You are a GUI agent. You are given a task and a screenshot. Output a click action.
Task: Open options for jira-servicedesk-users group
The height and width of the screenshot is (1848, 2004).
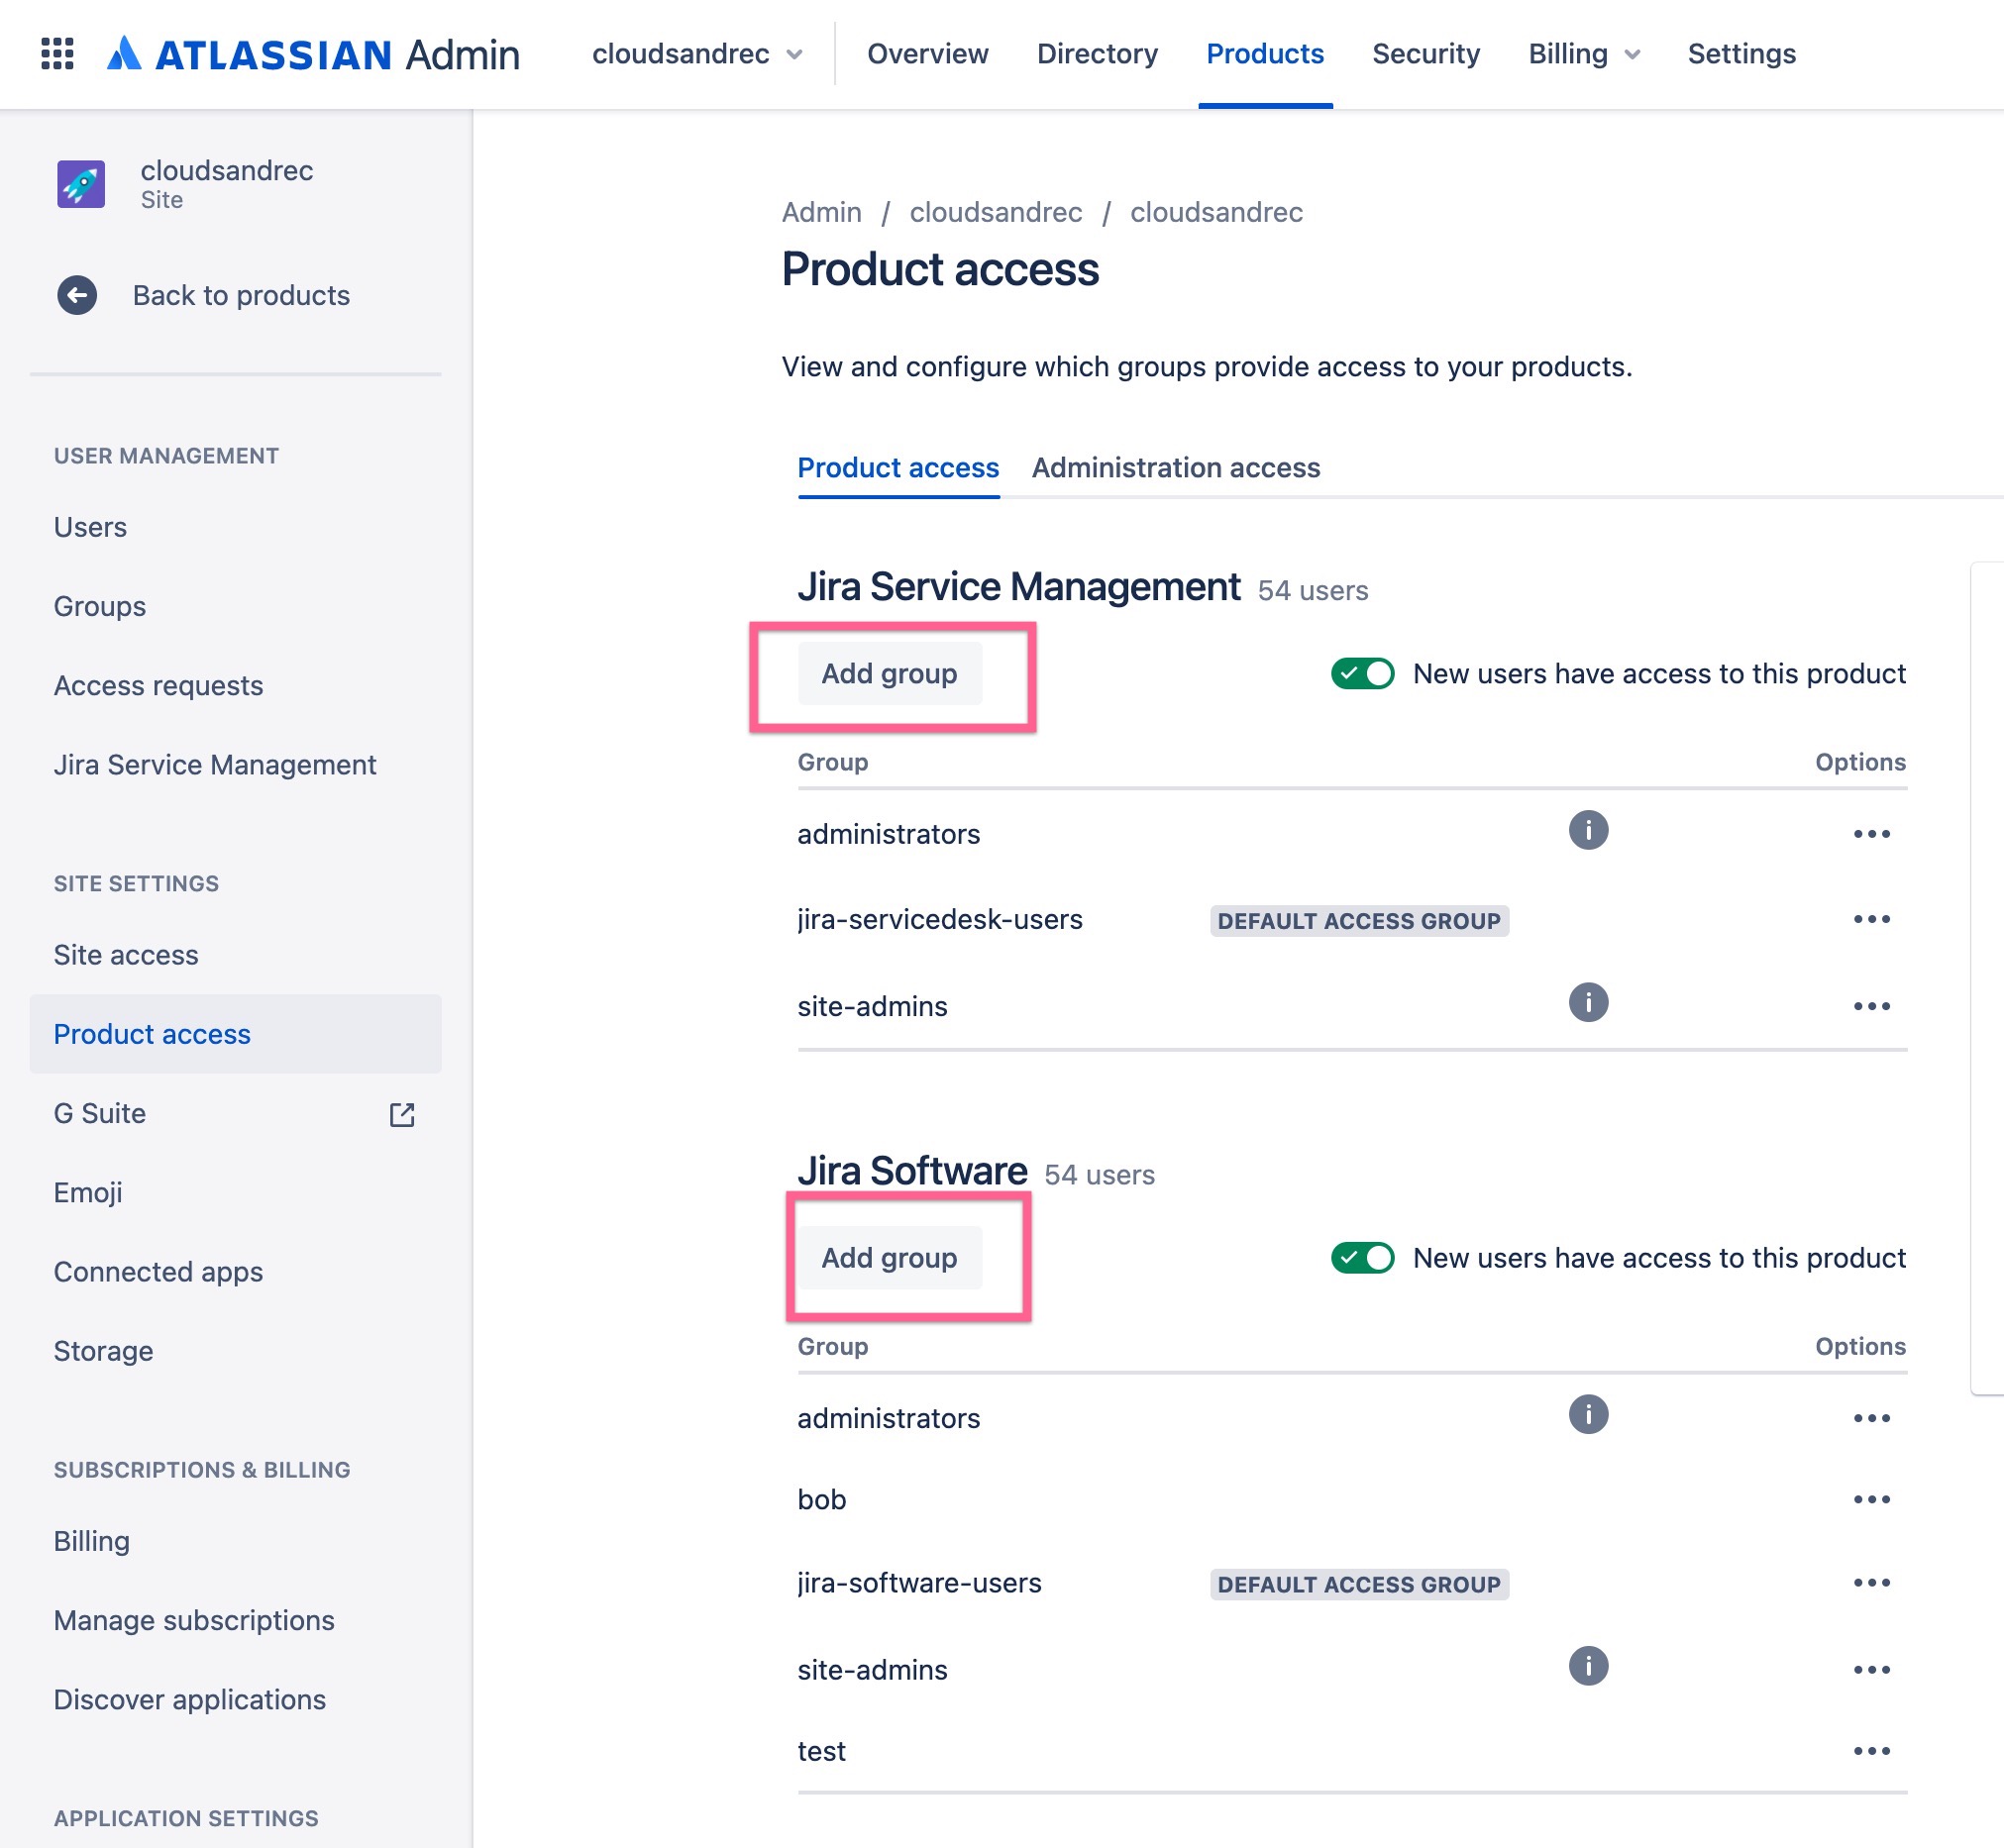(1872, 919)
